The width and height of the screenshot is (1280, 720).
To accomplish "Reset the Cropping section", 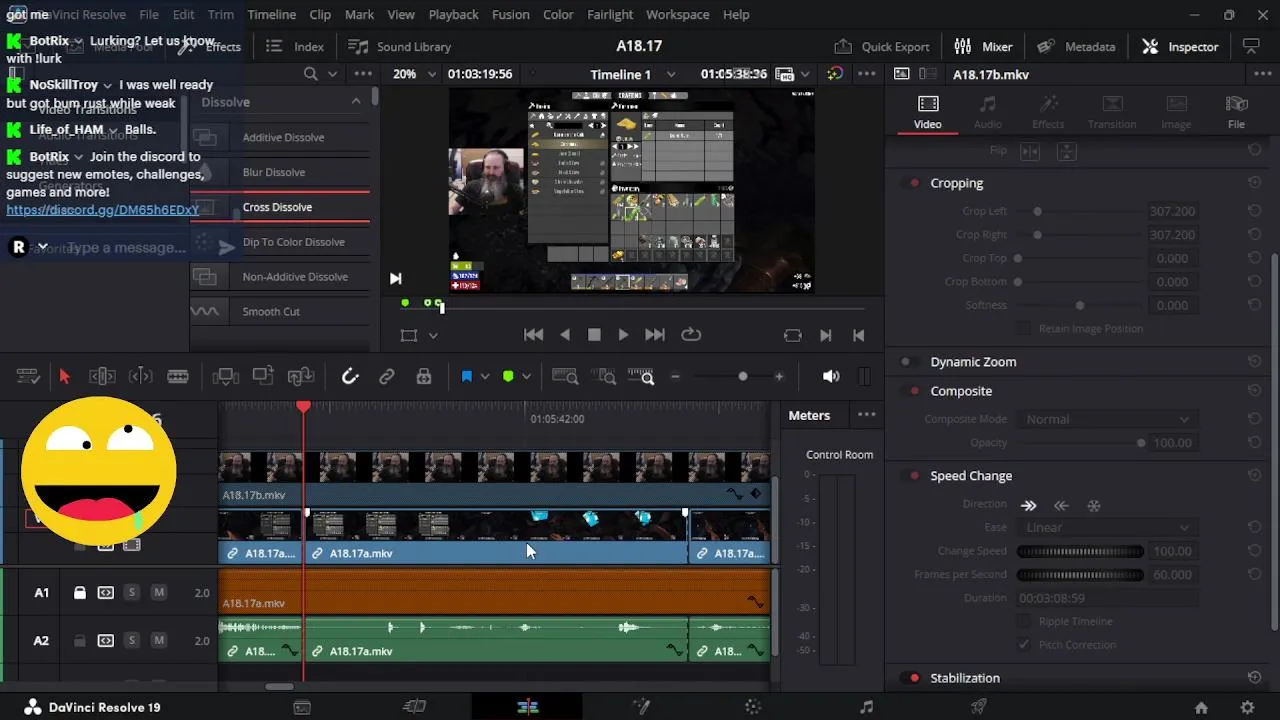I will click(1254, 183).
